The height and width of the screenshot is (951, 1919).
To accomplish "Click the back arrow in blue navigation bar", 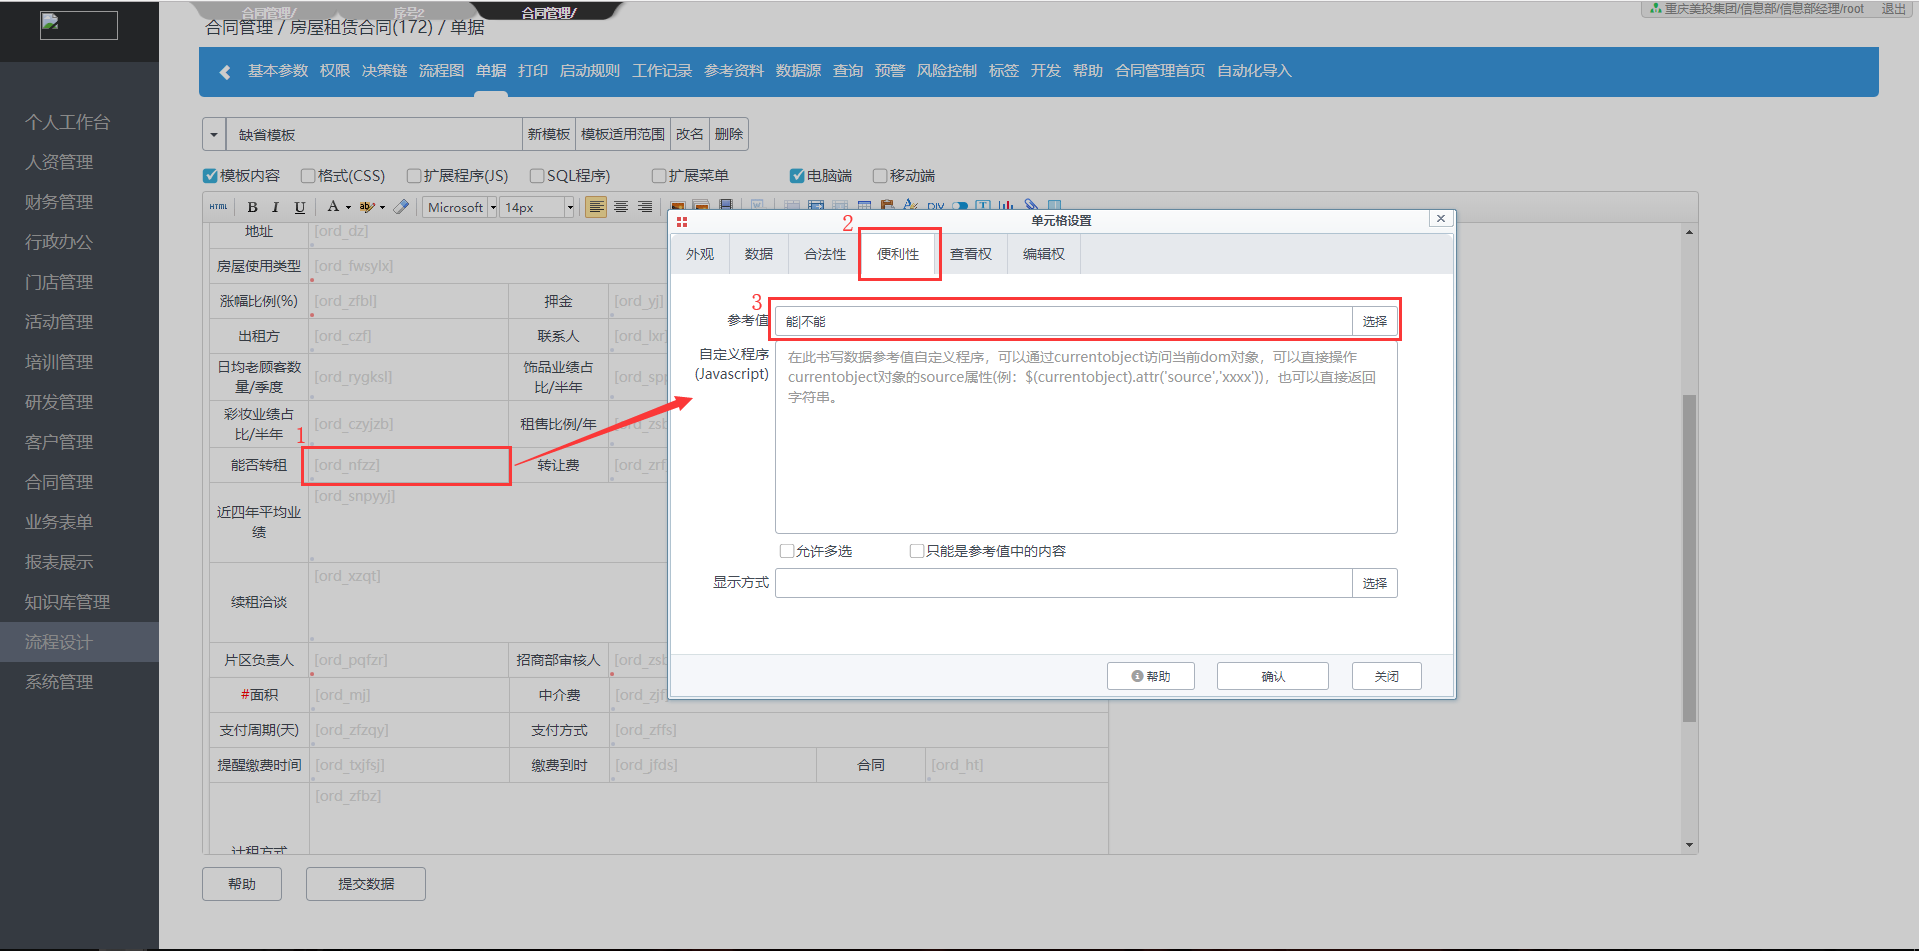I will [225, 72].
